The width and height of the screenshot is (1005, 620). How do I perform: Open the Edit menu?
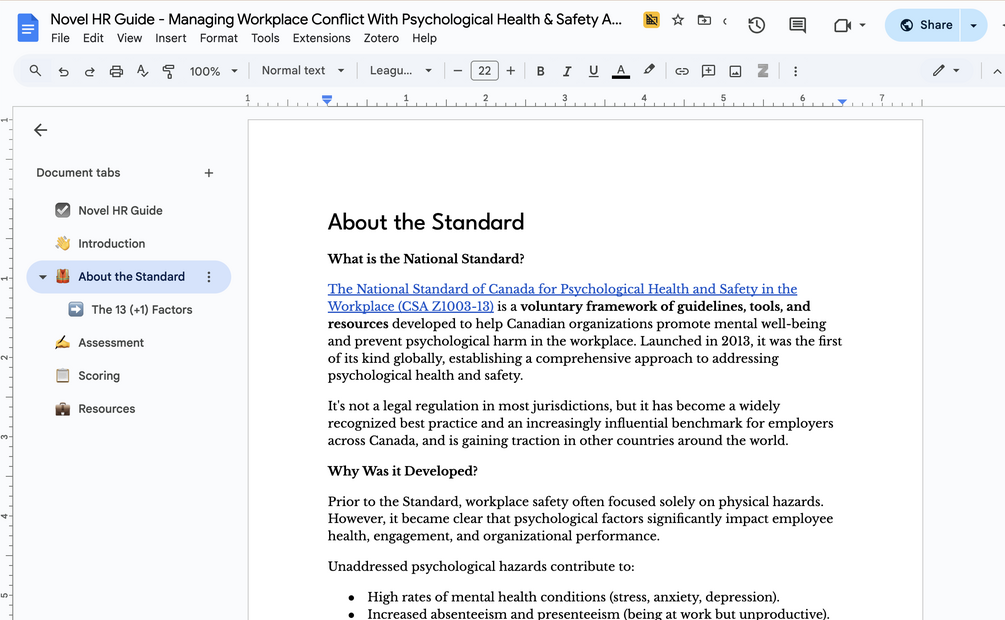pos(93,38)
